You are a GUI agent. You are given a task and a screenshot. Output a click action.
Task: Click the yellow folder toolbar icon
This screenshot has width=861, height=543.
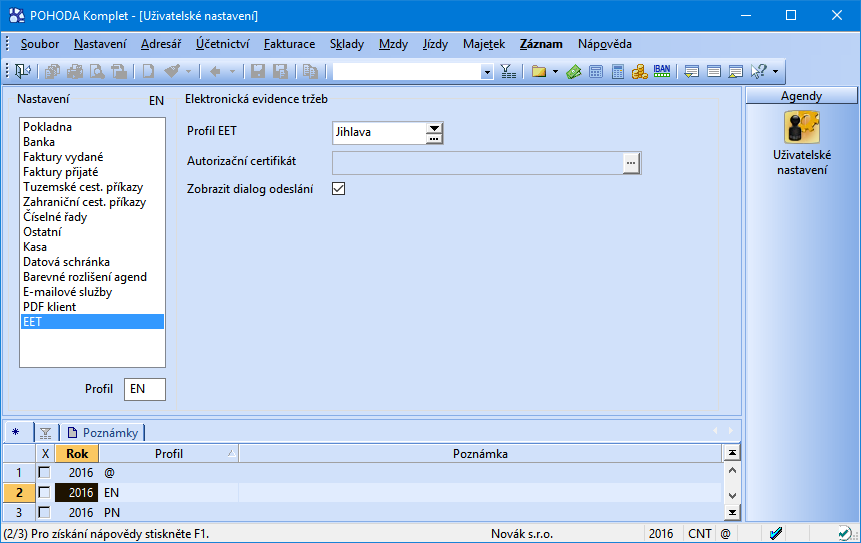539,71
